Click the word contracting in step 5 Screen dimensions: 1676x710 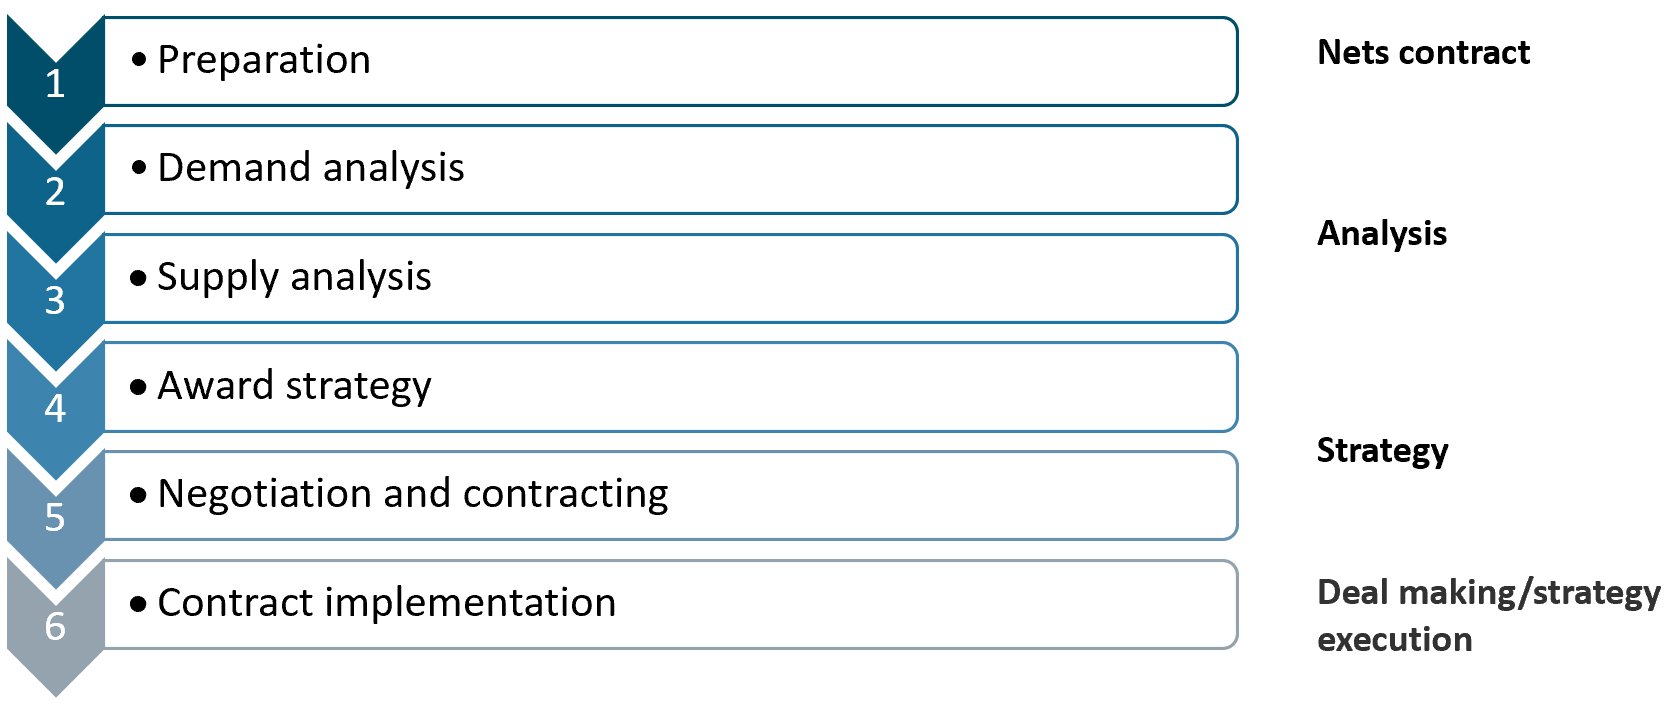[x=565, y=495]
